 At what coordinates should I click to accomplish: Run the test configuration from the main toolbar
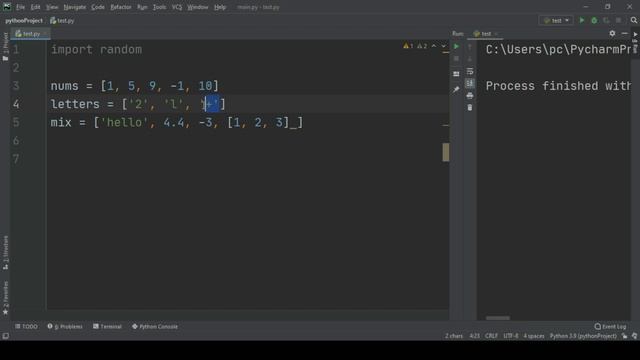pyautogui.click(x=582, y=20)
